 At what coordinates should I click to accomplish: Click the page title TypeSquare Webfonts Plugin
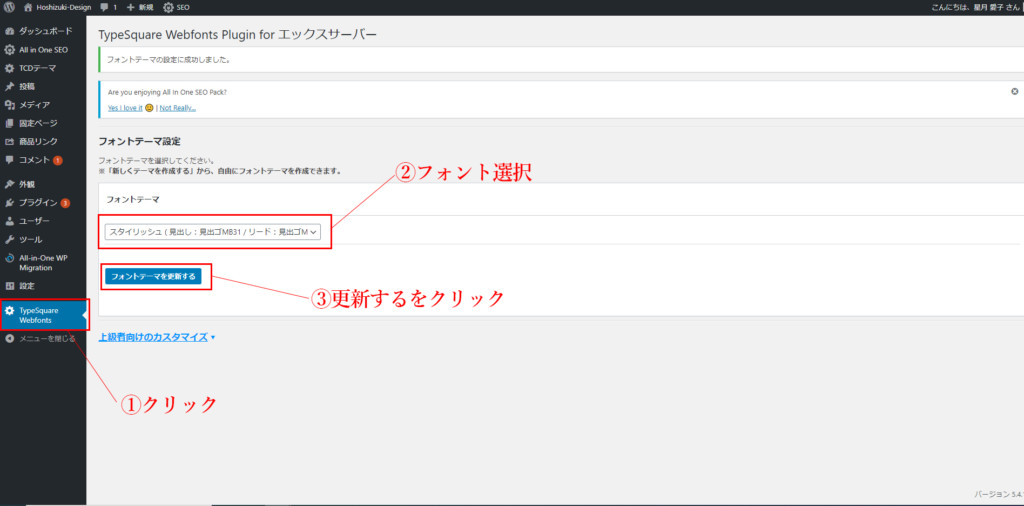pyautogui.click(x=238, y=35)
